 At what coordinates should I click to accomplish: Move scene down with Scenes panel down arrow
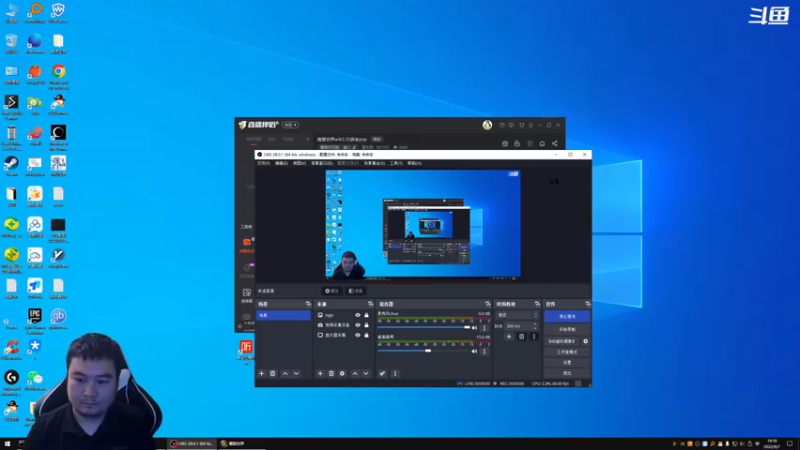click(296, 373)
